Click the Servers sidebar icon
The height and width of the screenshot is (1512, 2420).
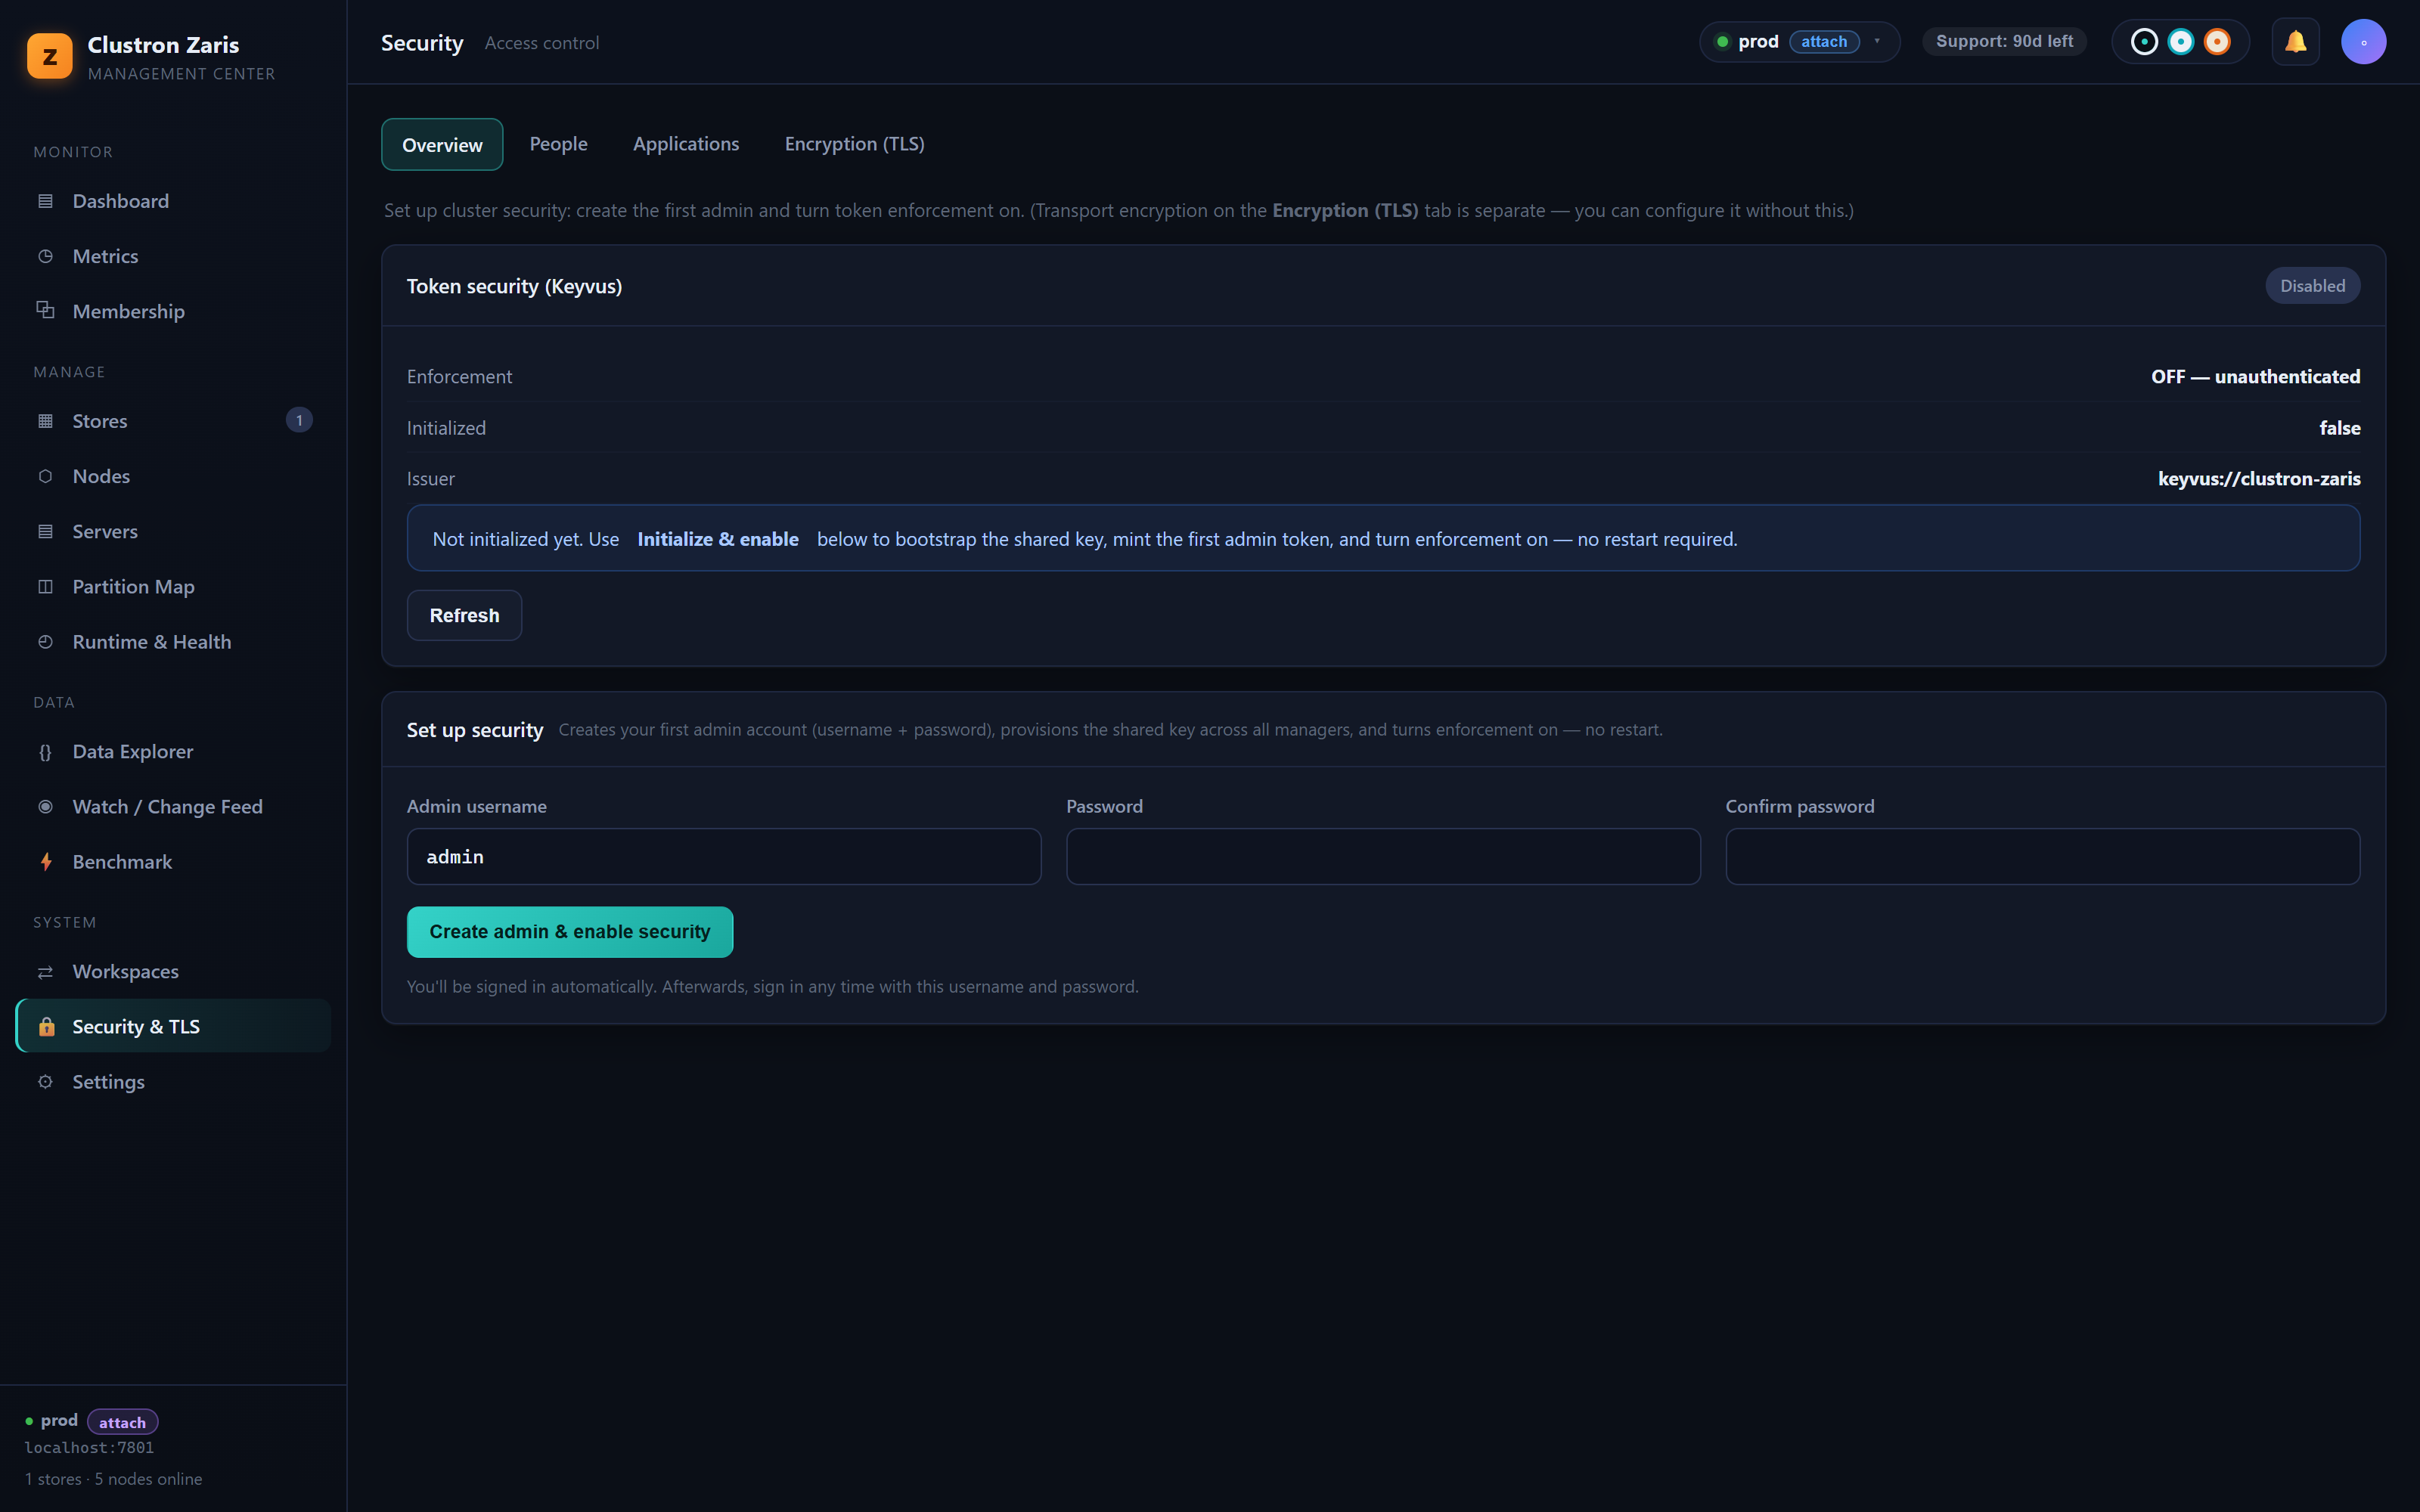click(x=45, y=531)
